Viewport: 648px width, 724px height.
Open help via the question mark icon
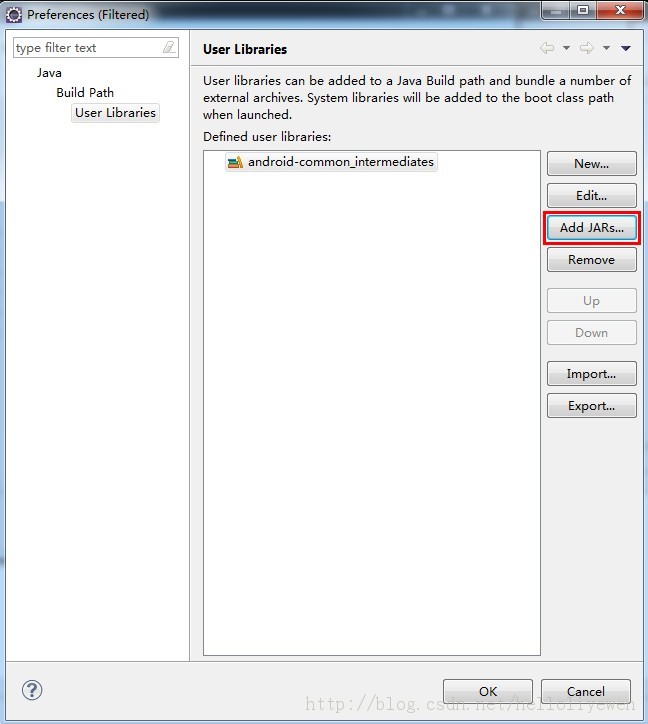pyautogui.click(x=32, y=690)
